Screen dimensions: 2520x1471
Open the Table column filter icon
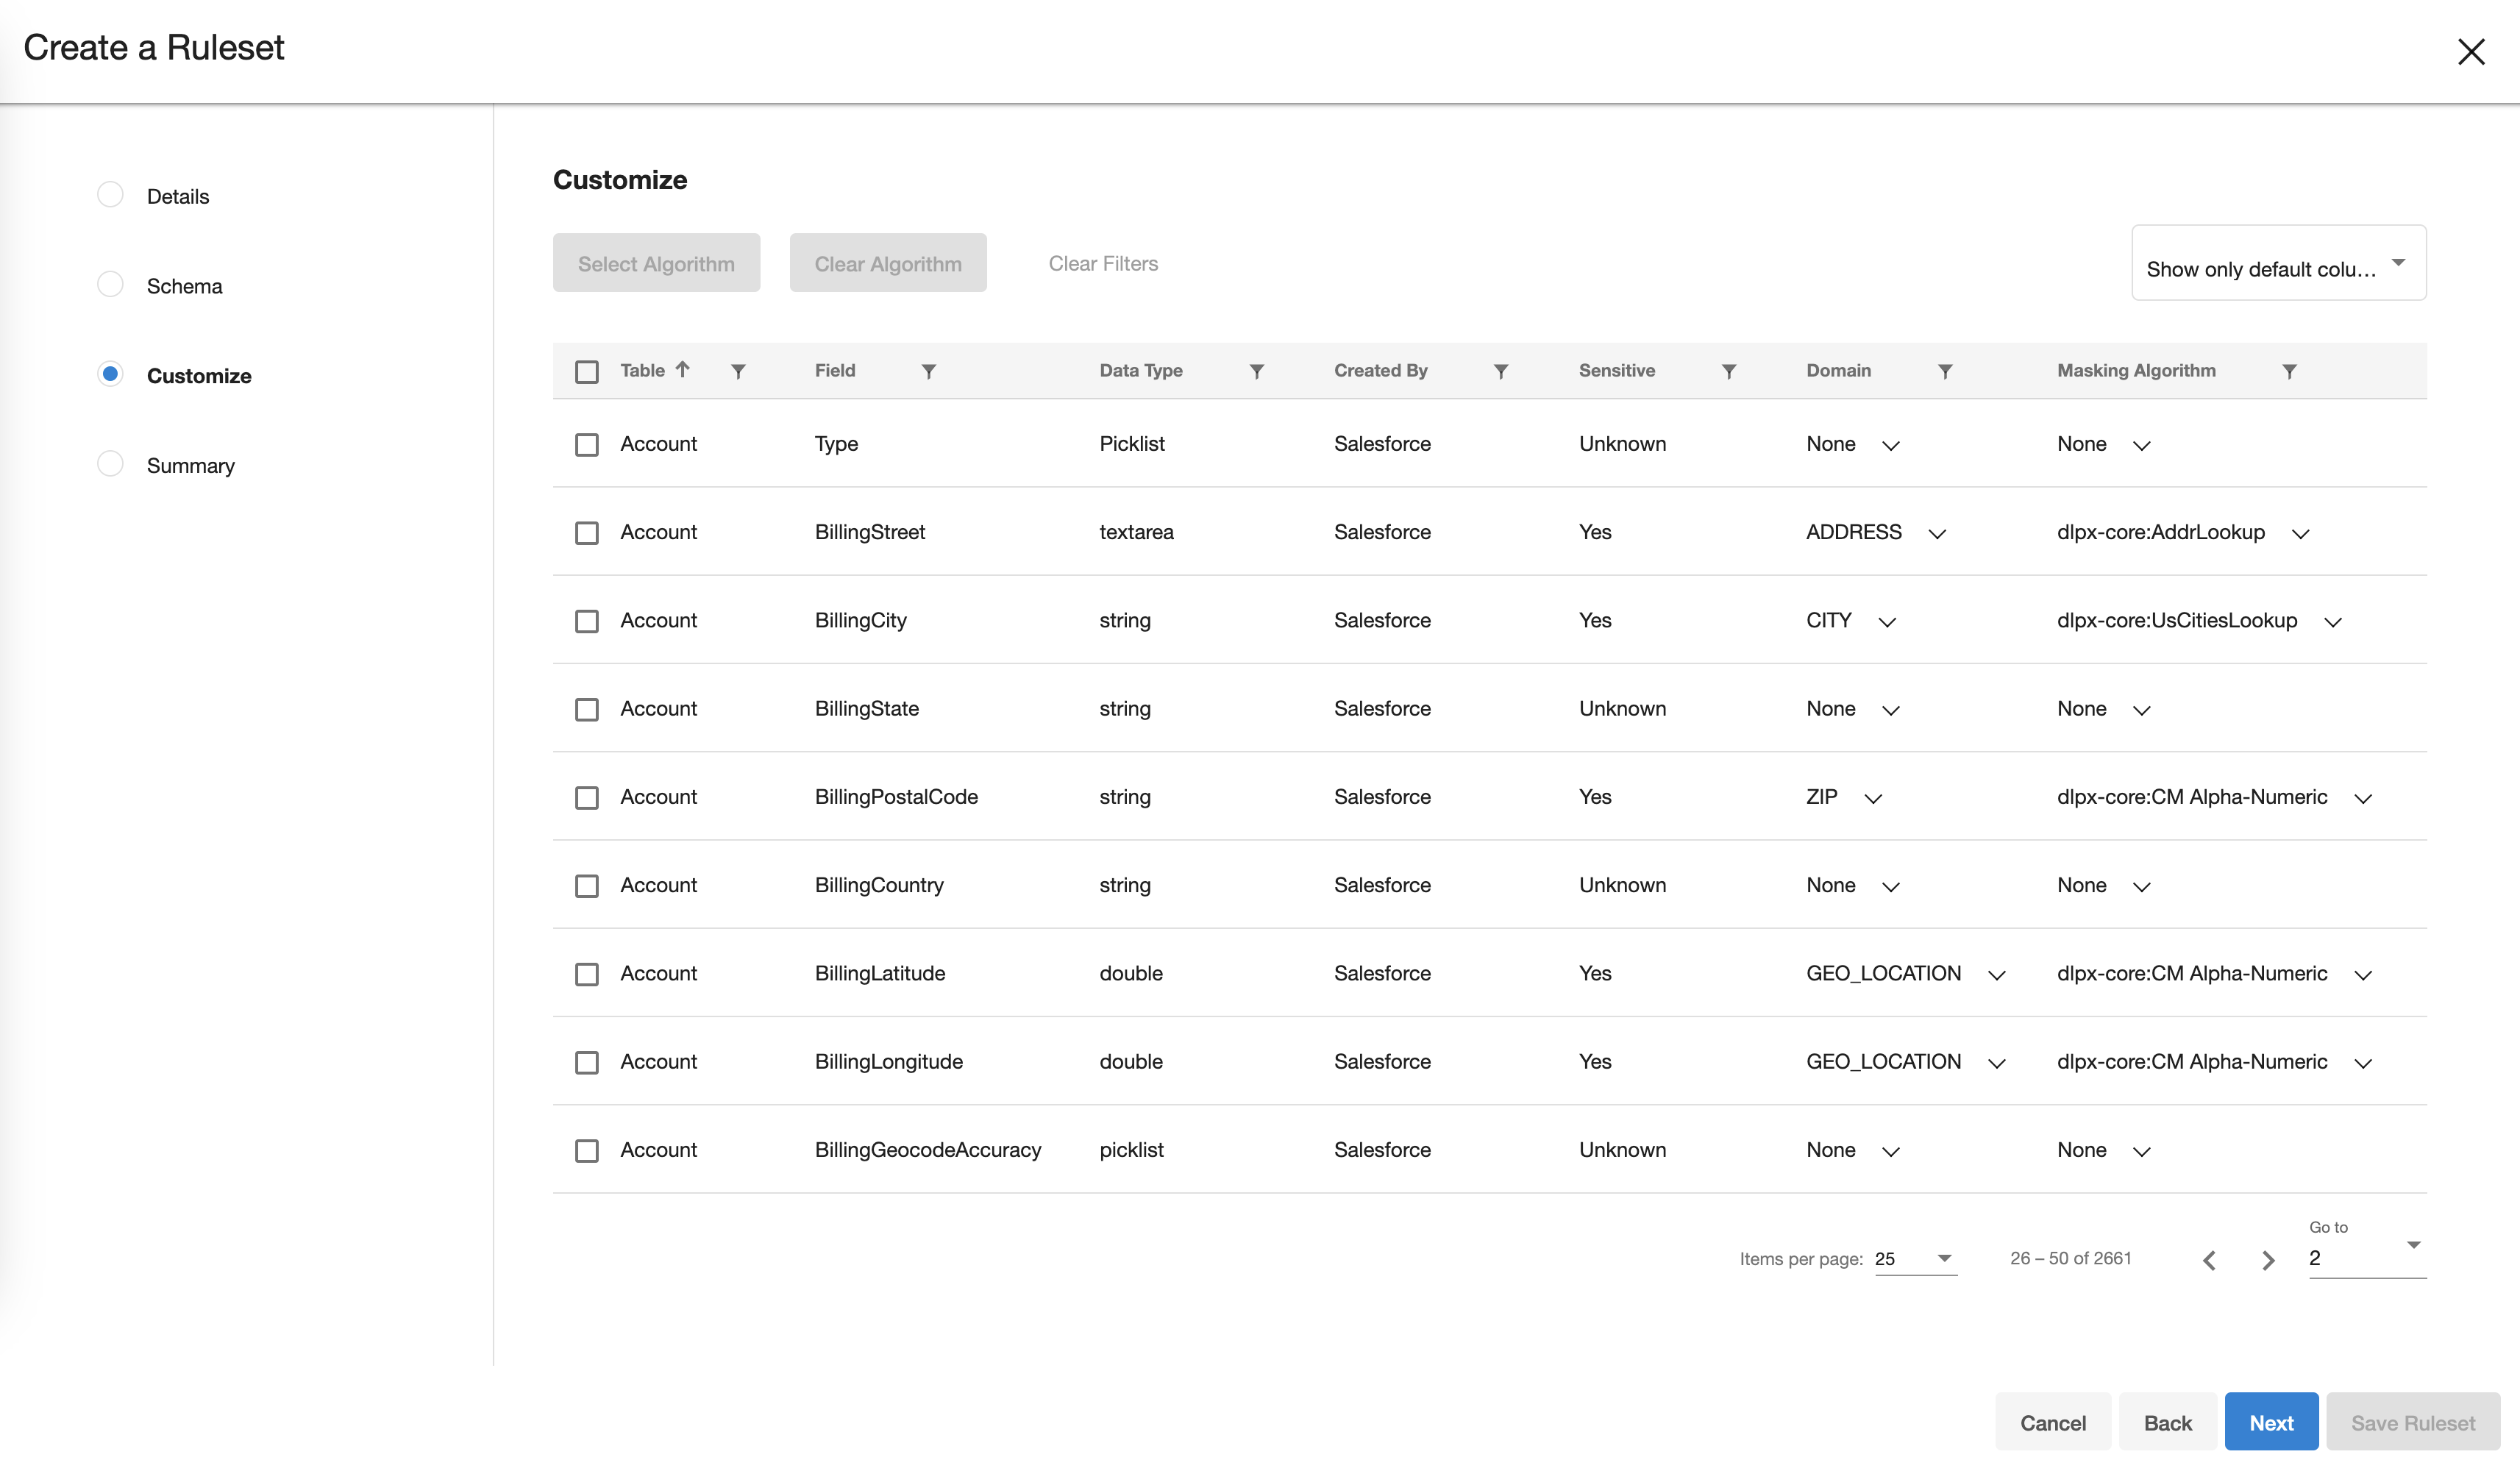[x=738, y=371]
